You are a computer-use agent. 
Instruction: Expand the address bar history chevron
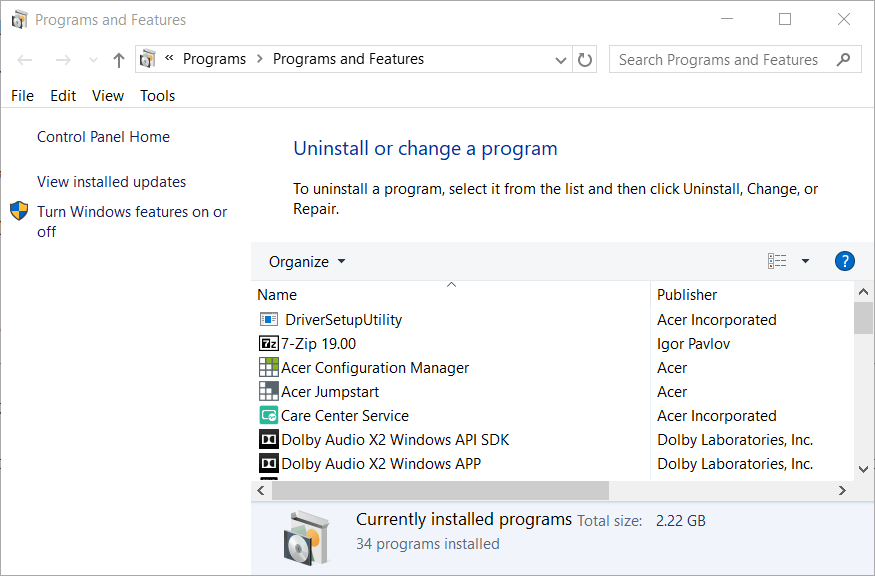(x=561, y=60)
